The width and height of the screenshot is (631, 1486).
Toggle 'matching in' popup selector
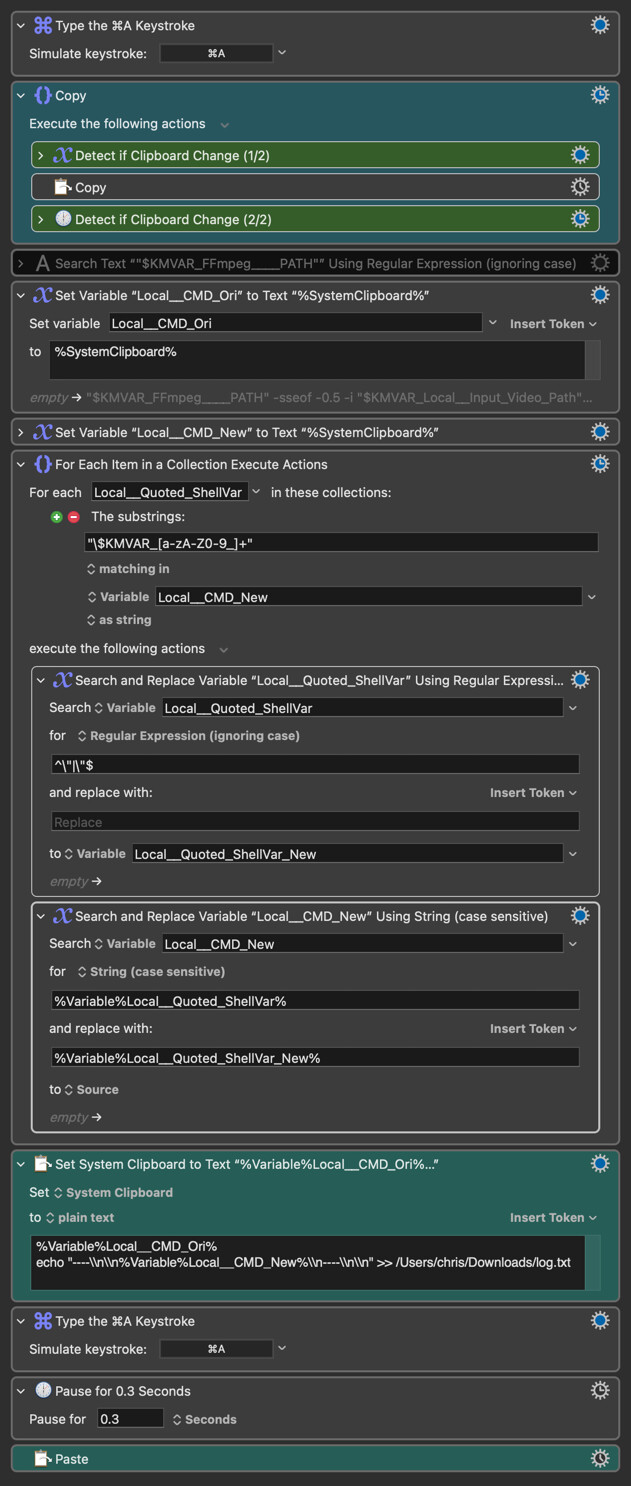click(128, 569)
